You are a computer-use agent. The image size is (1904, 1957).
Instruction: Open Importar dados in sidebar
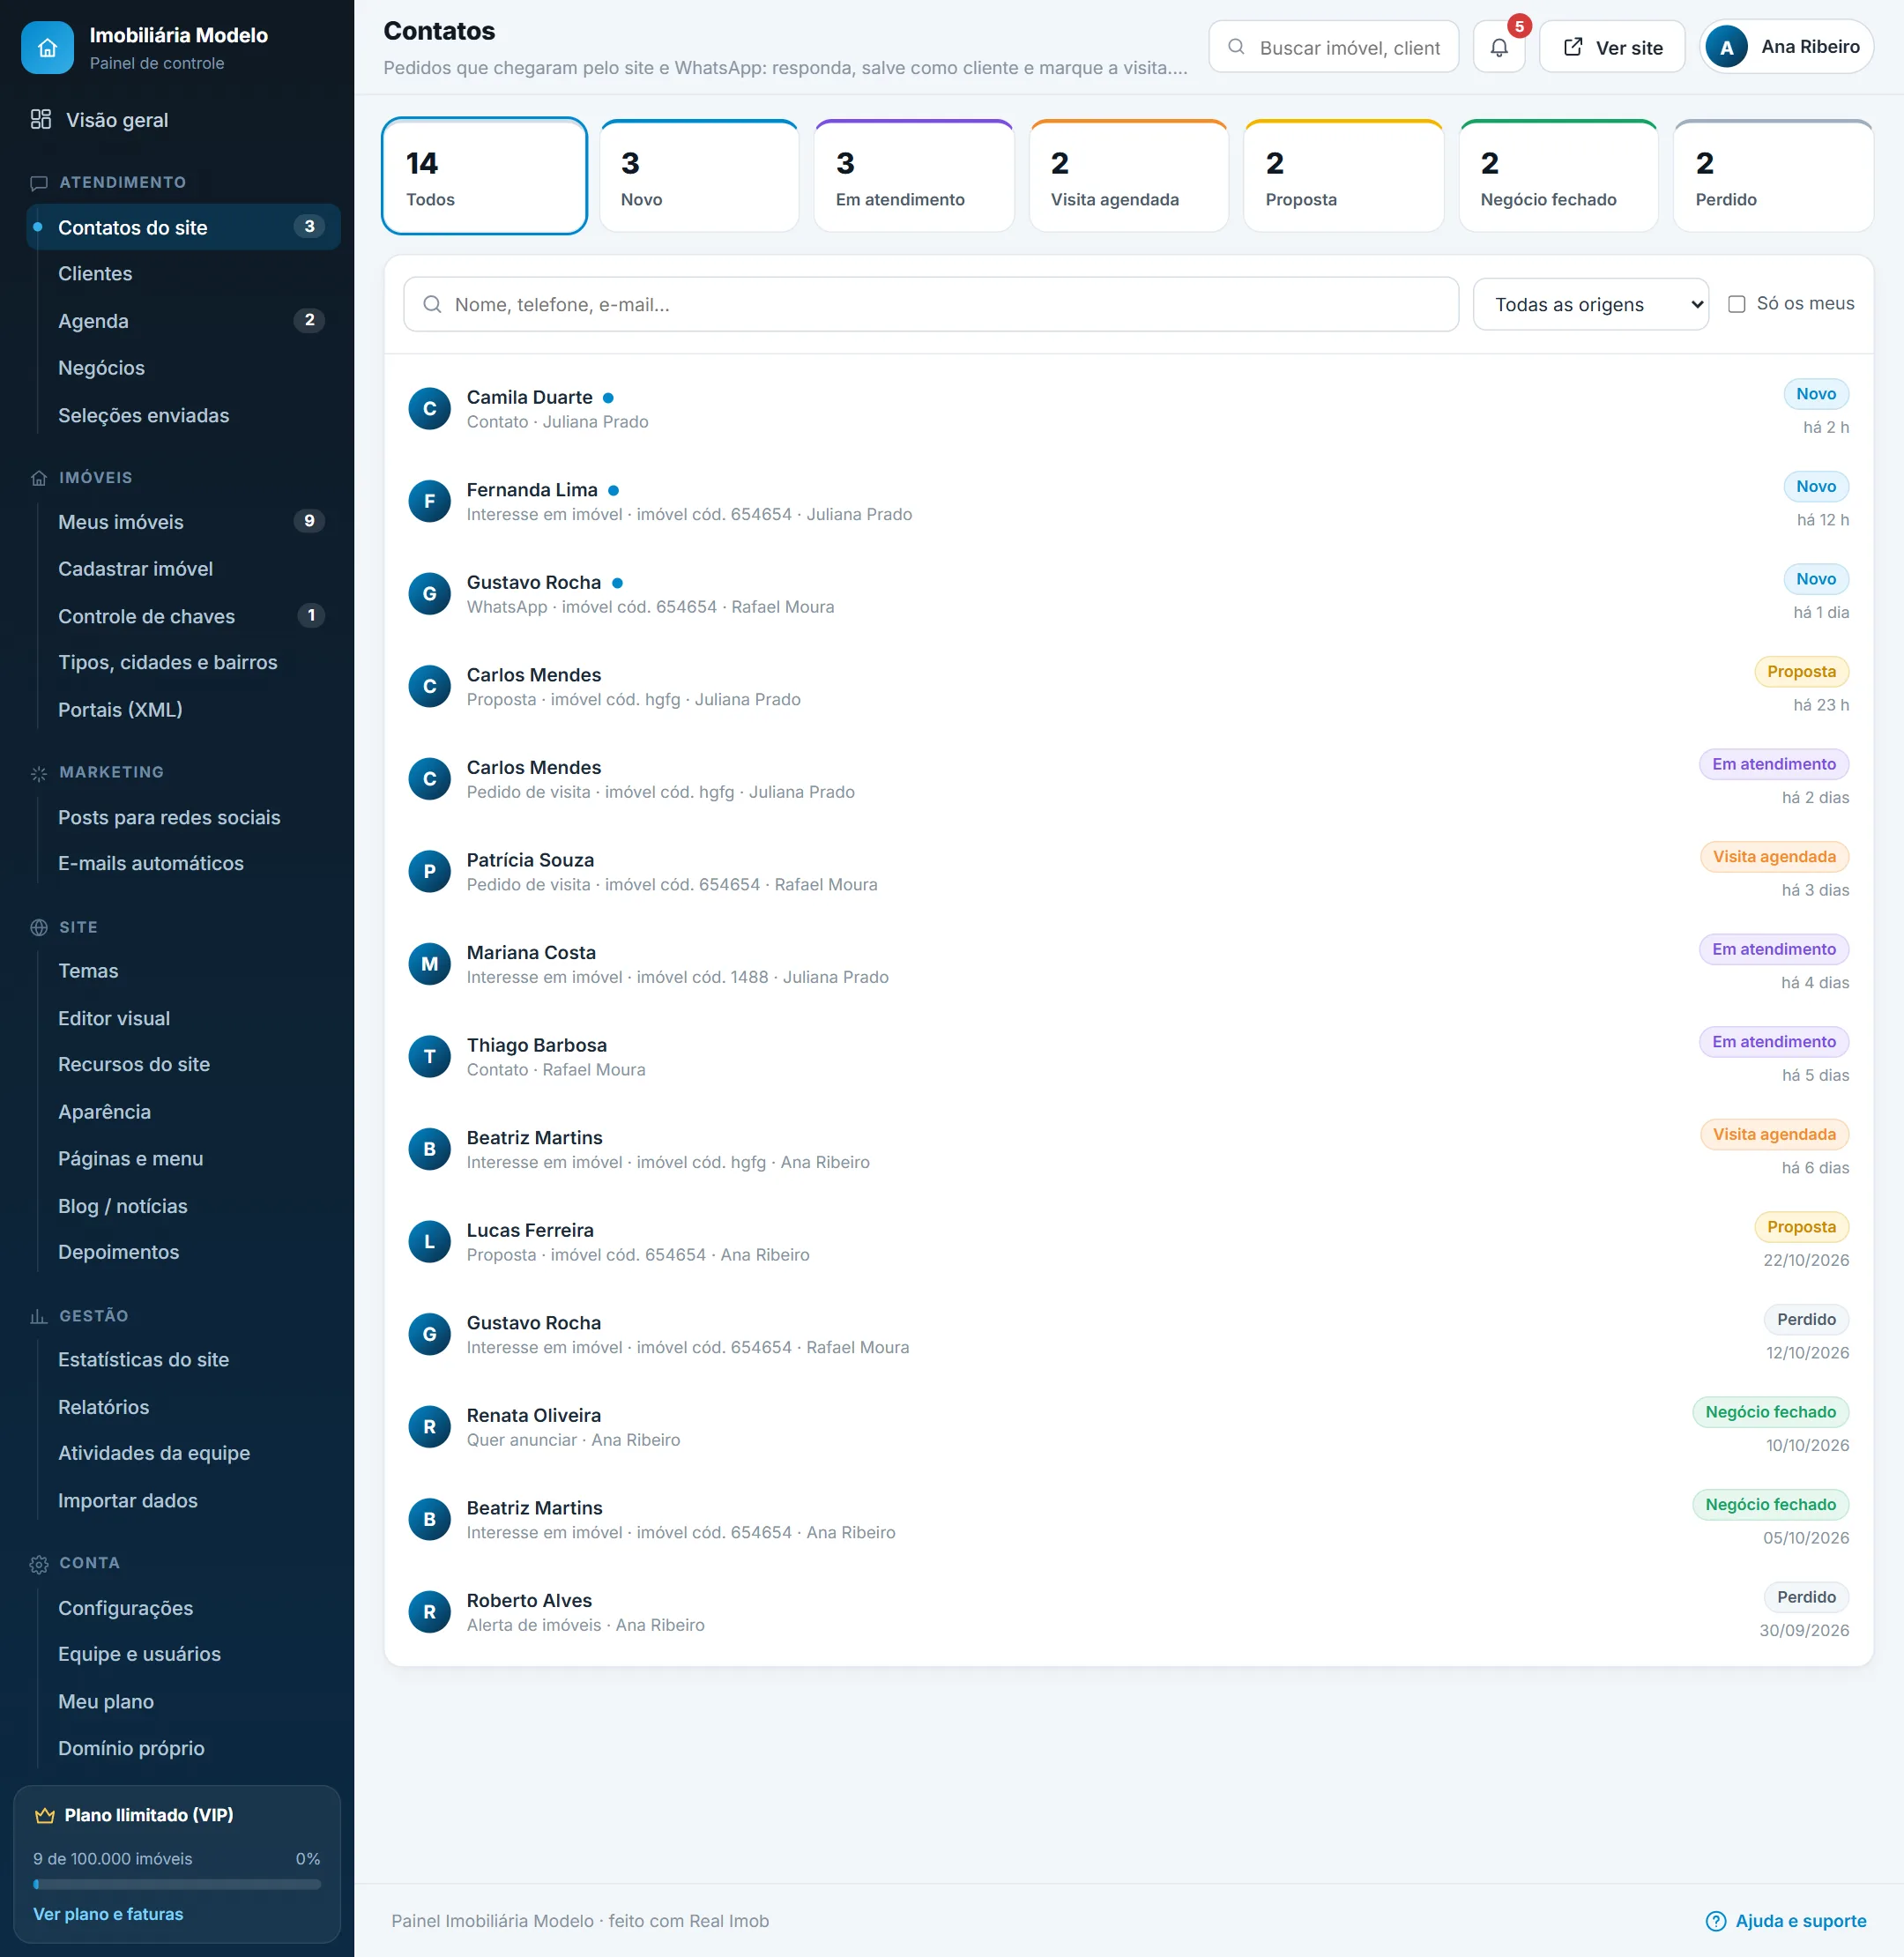(x=128, y=1501)
